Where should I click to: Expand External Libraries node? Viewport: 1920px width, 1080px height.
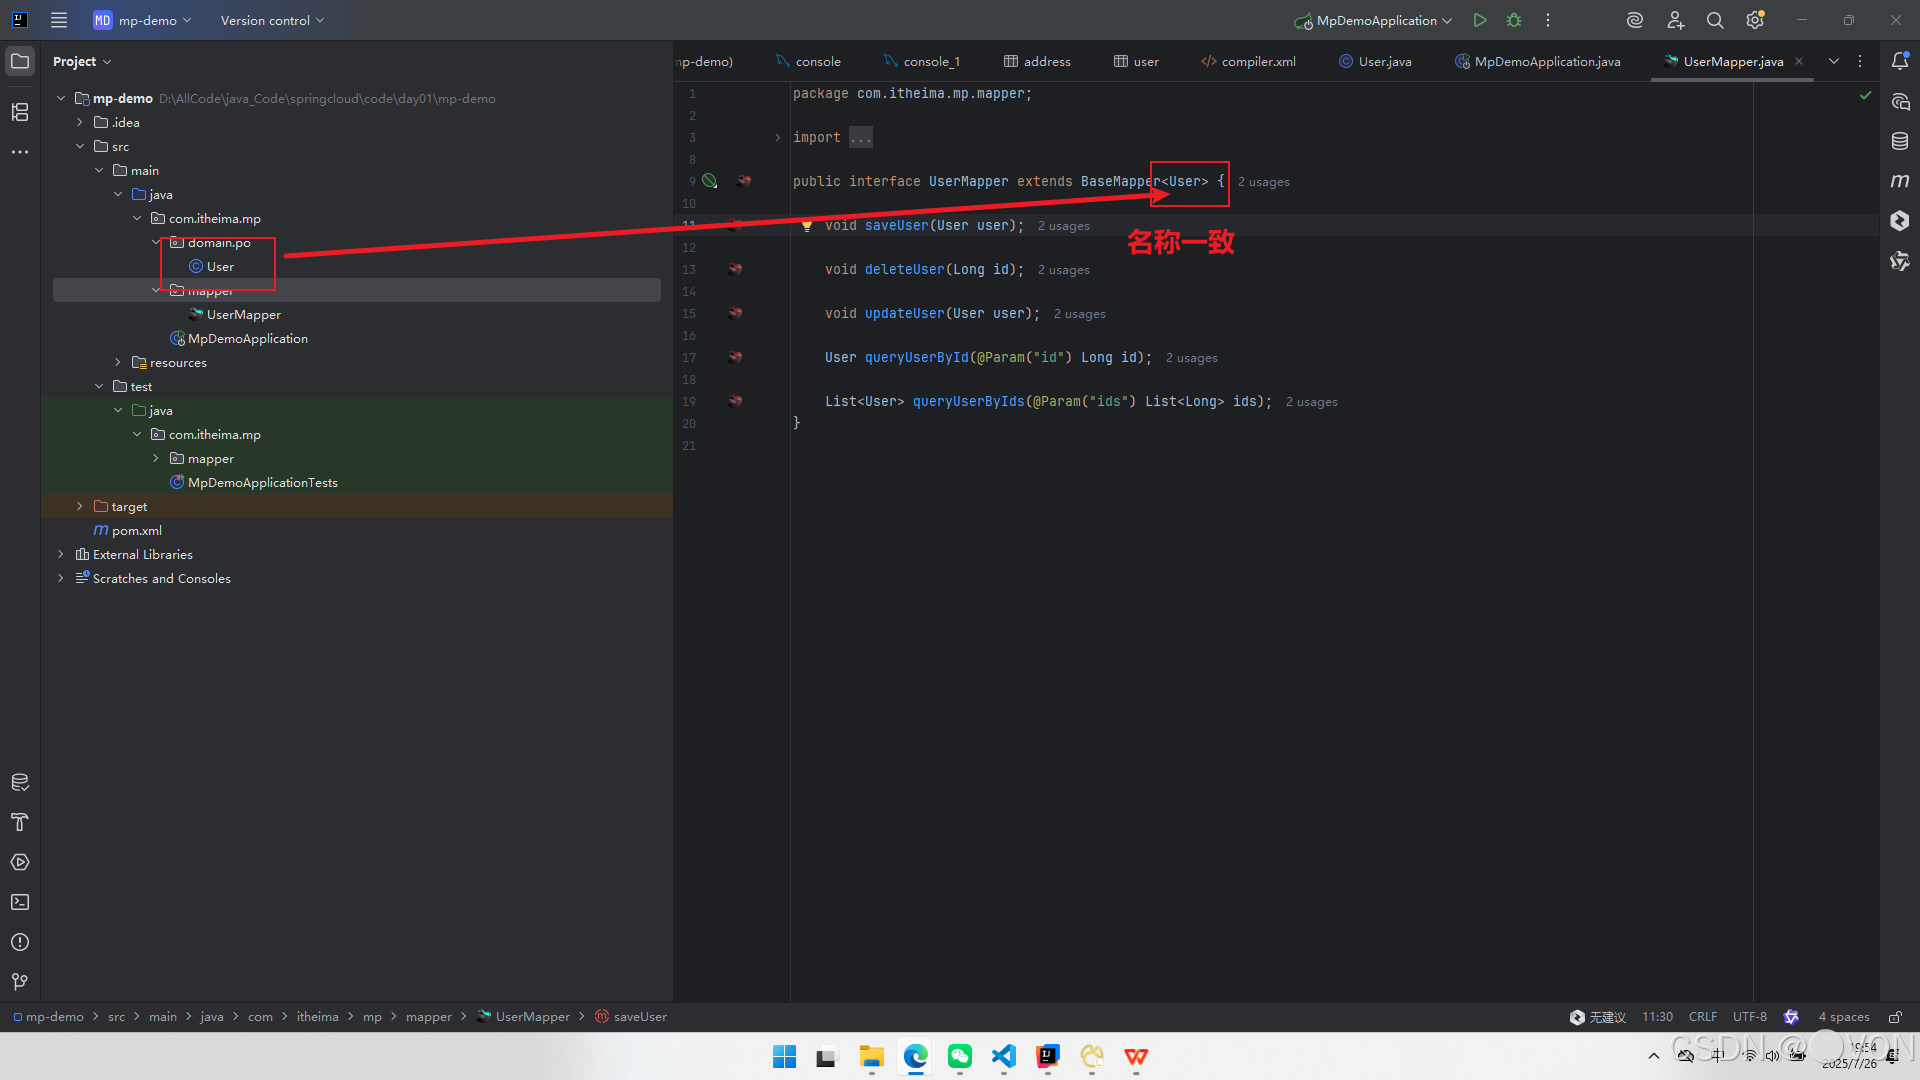point(61,555)
